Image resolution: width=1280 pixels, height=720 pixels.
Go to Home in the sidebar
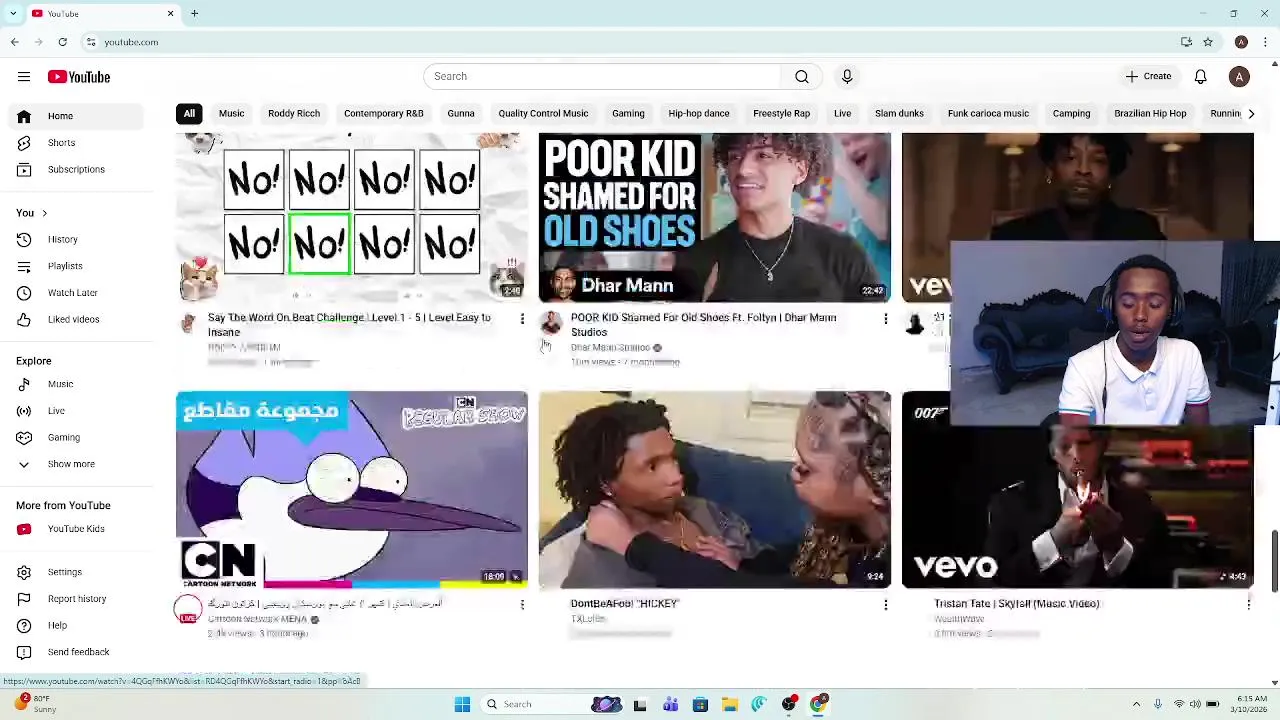point(78,116)
